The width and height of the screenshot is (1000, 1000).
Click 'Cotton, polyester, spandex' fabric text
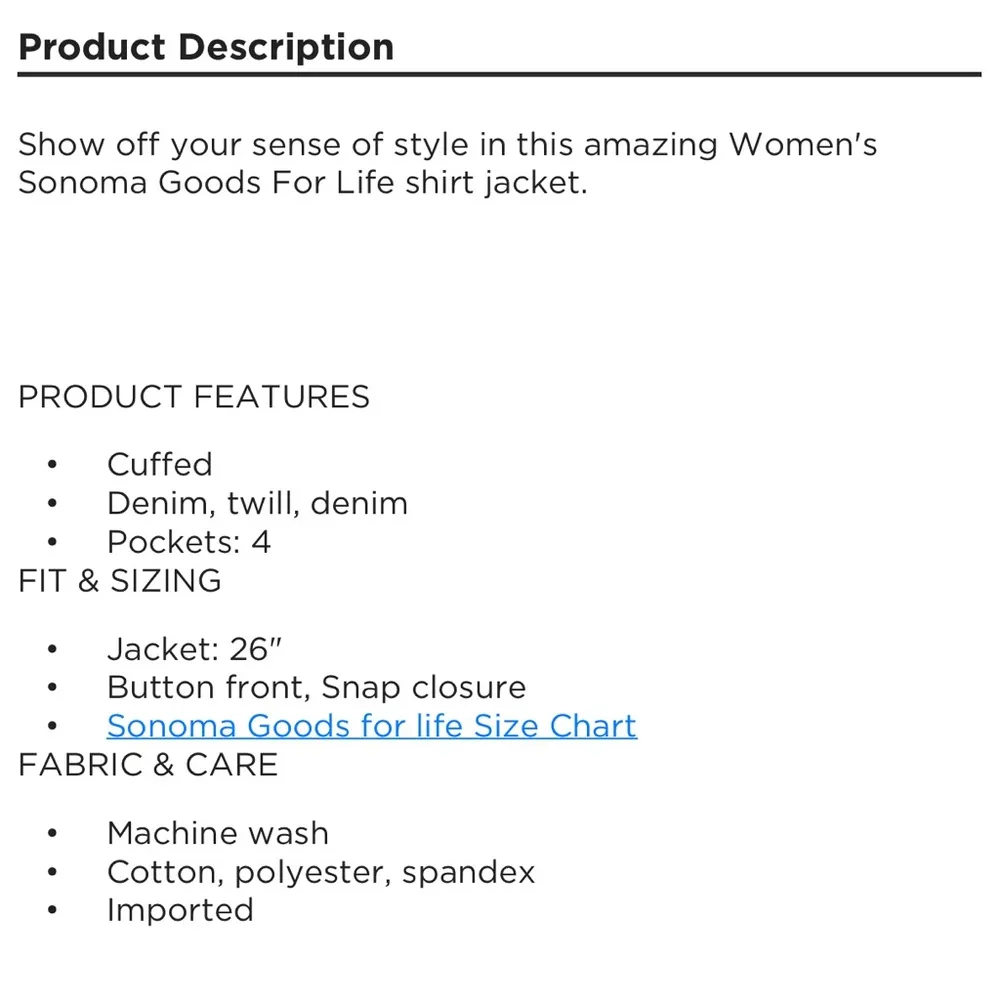321,871
